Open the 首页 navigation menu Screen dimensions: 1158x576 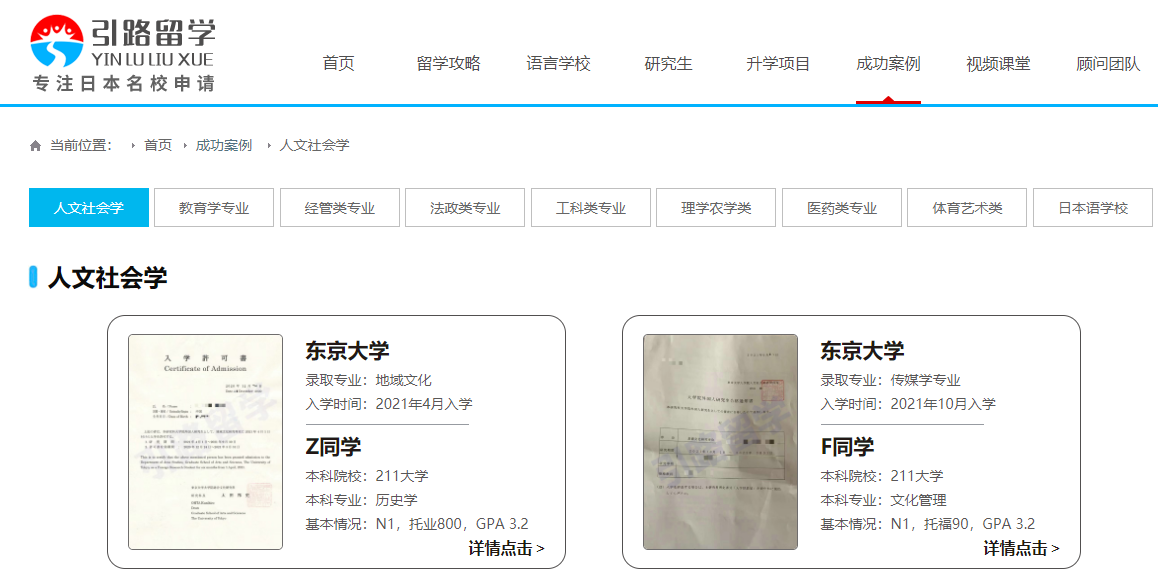(x=338, y=64)
